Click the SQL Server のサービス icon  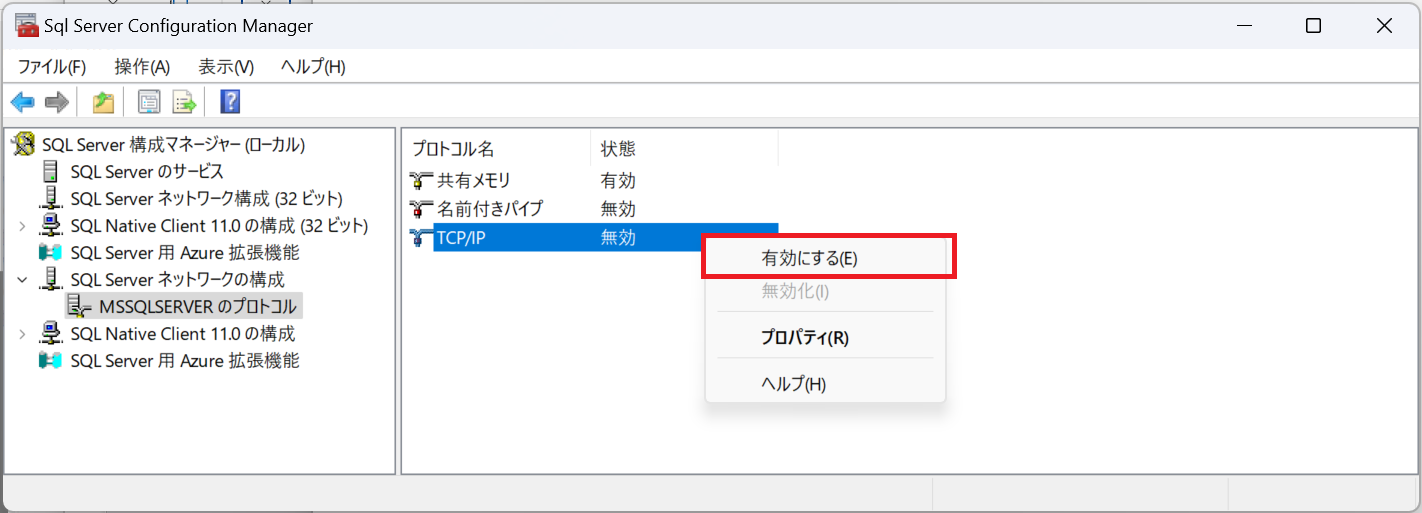pyautogui.click(x=50, y=172)
